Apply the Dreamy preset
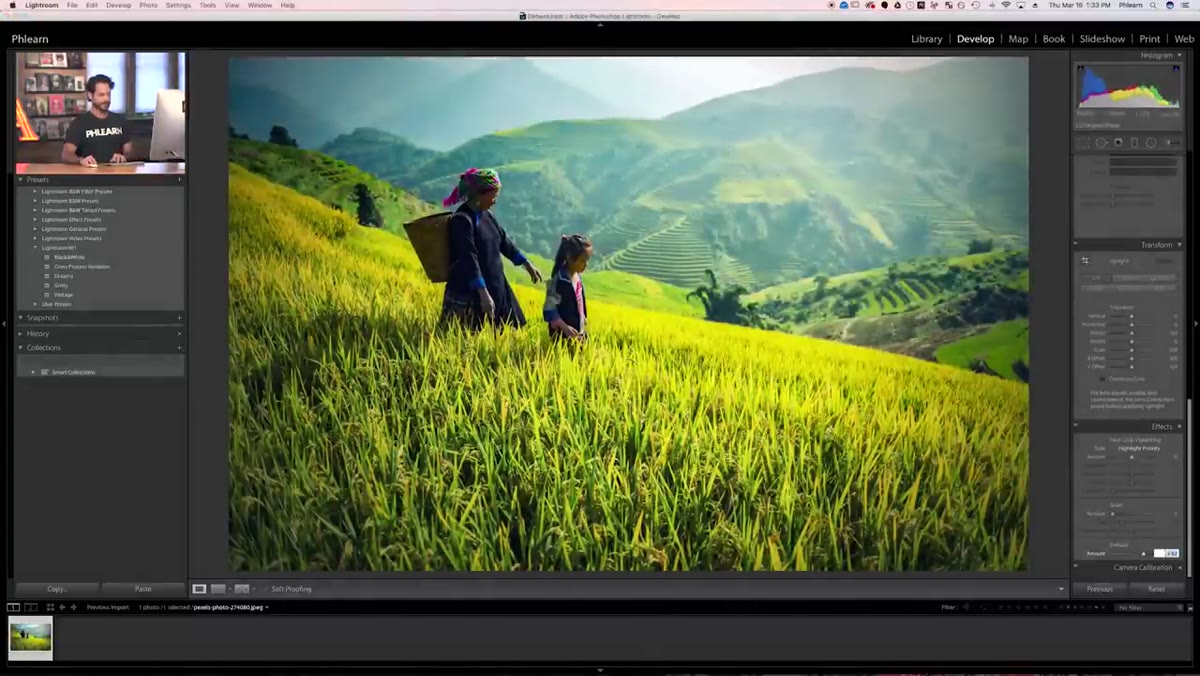1200x676 pixels. 63,276
